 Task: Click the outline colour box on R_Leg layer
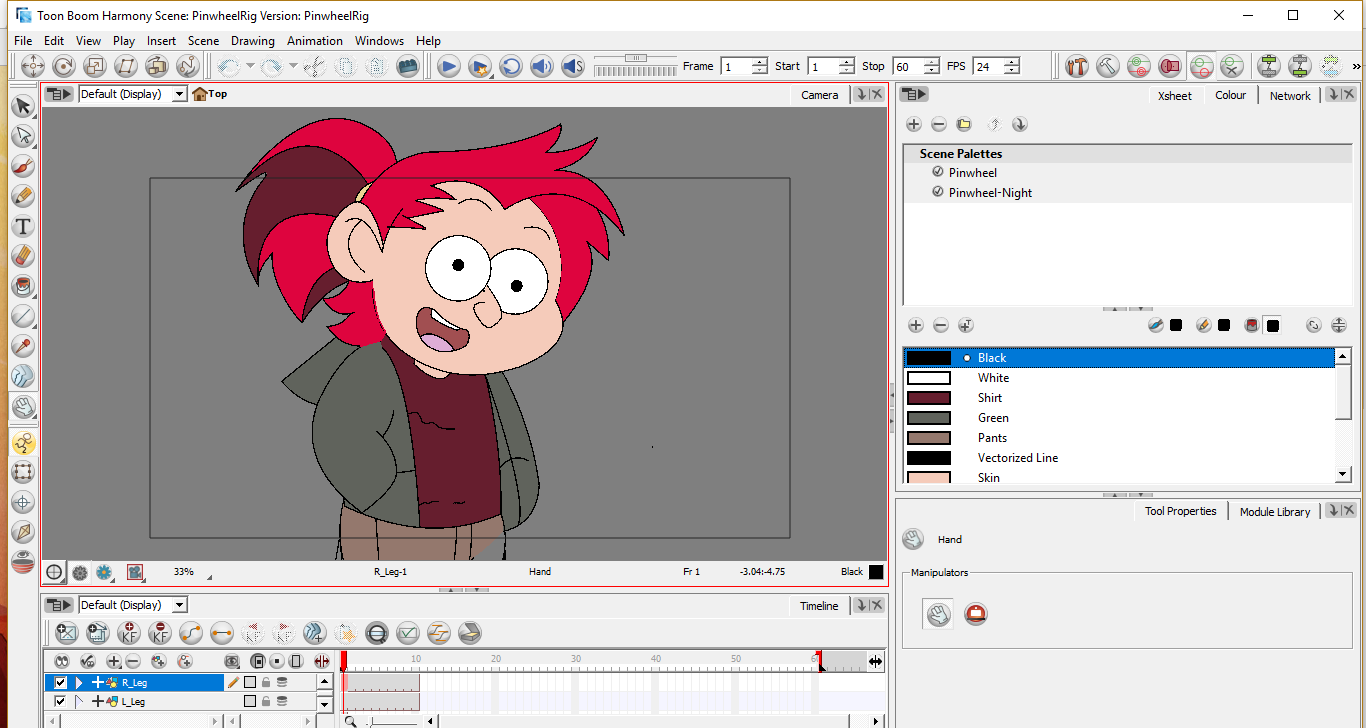pos(251,682)
